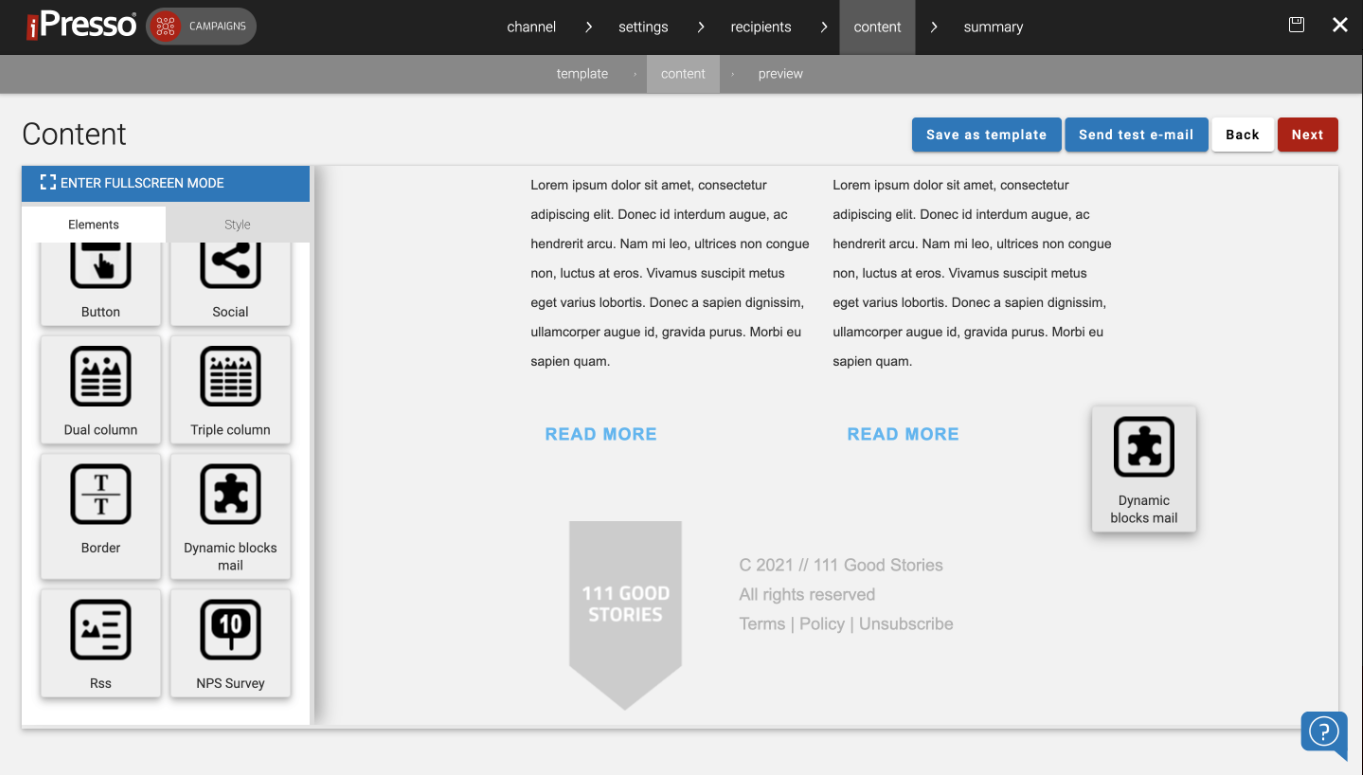
Task: Click arrow between channel and settings
Action: [x=588, y=27]
